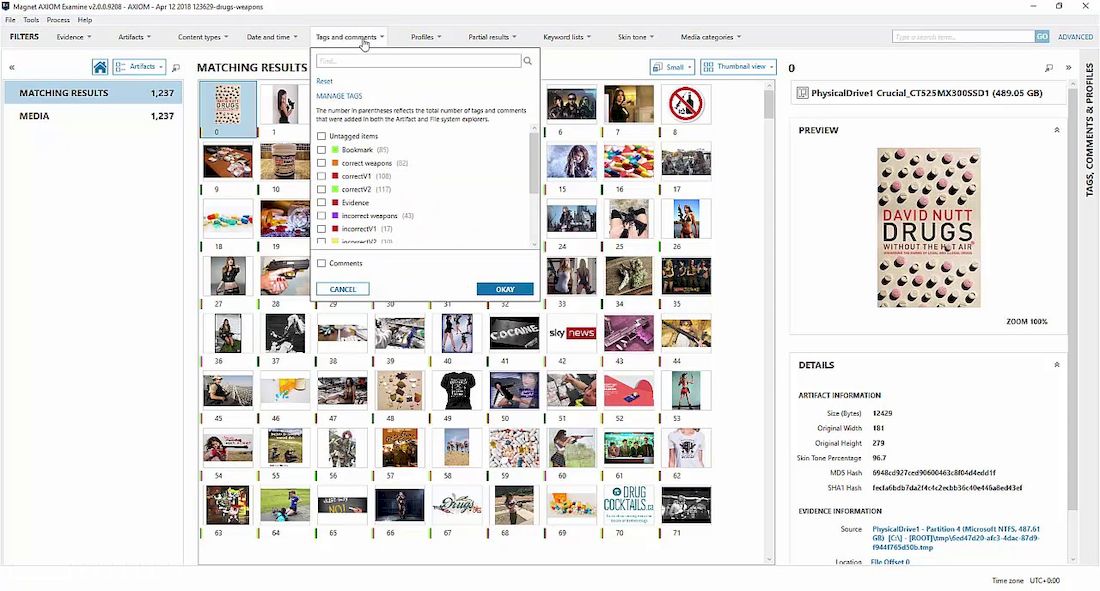Click the tag search magnifier icon
The width and height of the screenshot is (1100, 591).
pos(528,61)
